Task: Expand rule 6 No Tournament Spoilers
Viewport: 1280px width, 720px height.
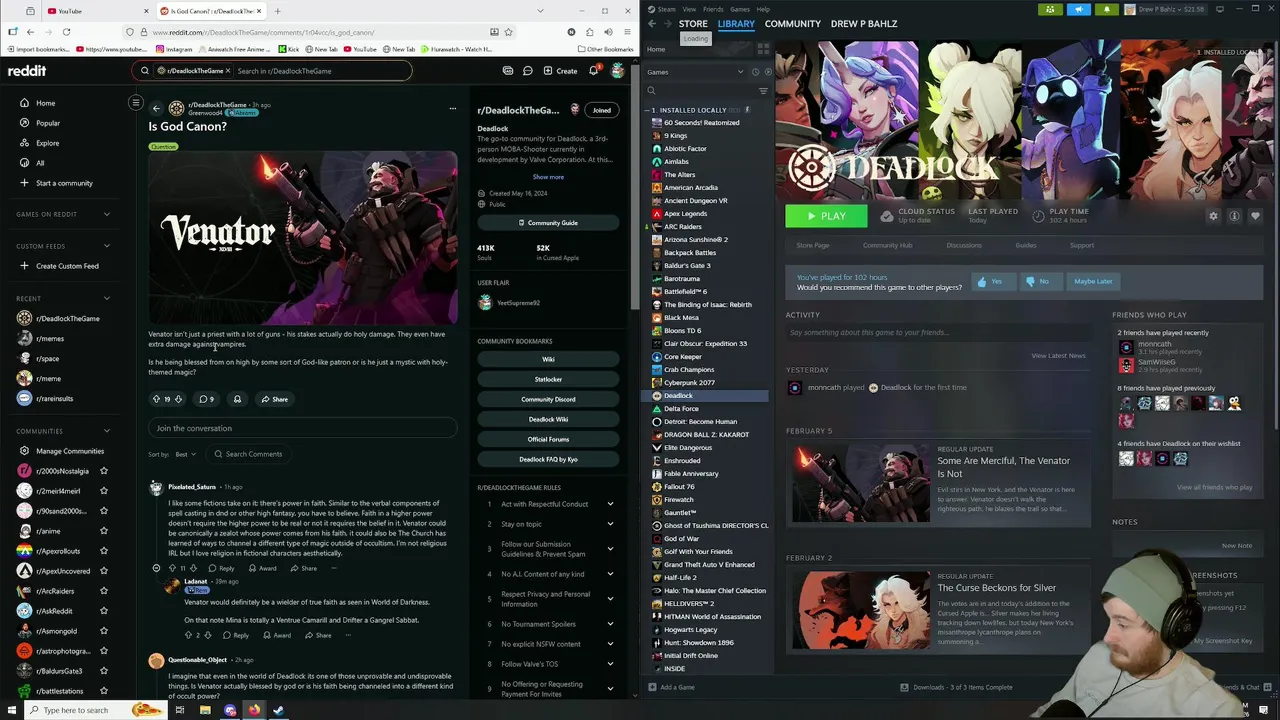Action: (610, 624)
